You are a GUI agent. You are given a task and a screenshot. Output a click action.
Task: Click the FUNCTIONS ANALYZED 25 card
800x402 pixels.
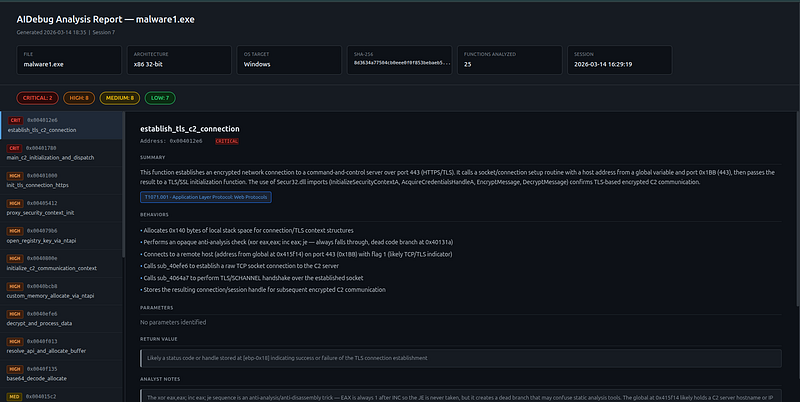[510, 60]
